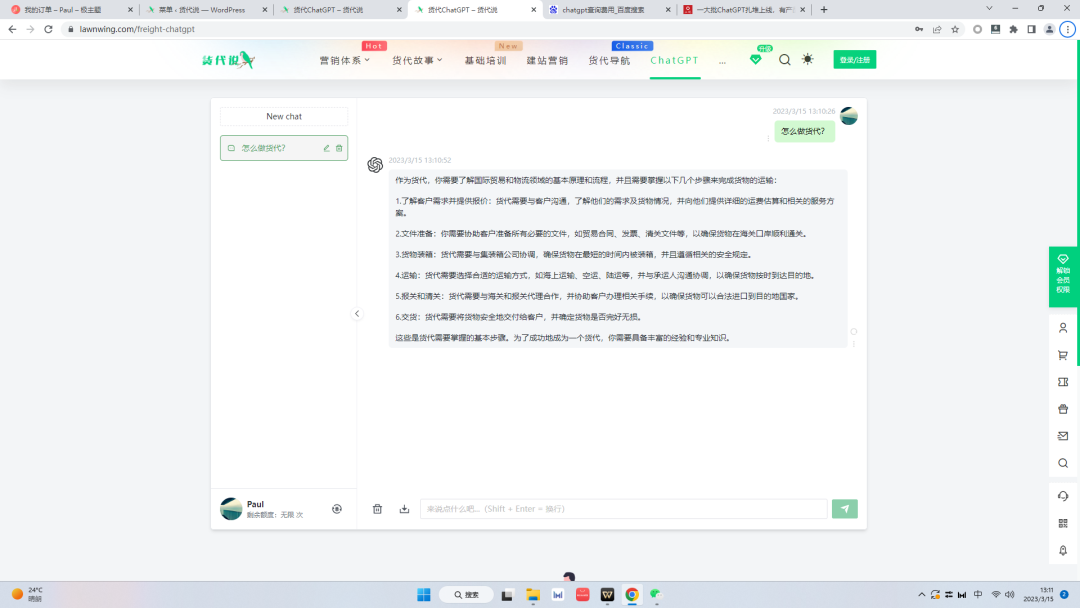The height and width of the screenshot is (608, 1080).
Task: Select the headset customer service icon
Action: [1062, 495]
